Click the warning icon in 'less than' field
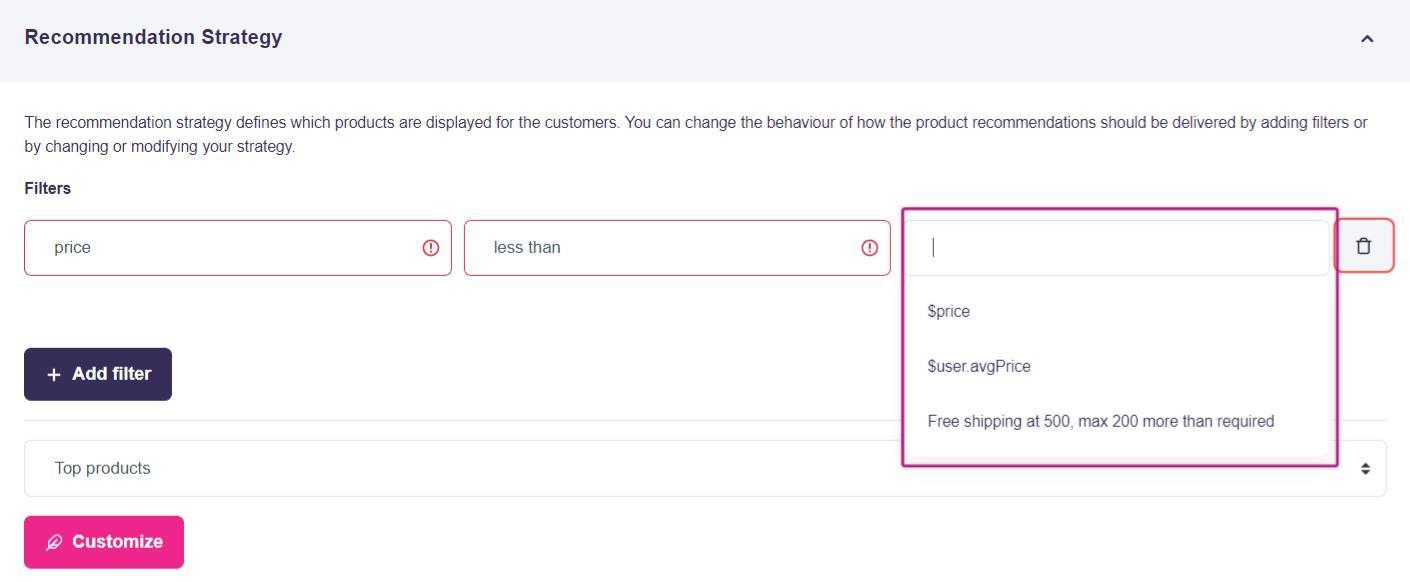The height and width of the screenshot is (582, 1410). pos(870,248)
